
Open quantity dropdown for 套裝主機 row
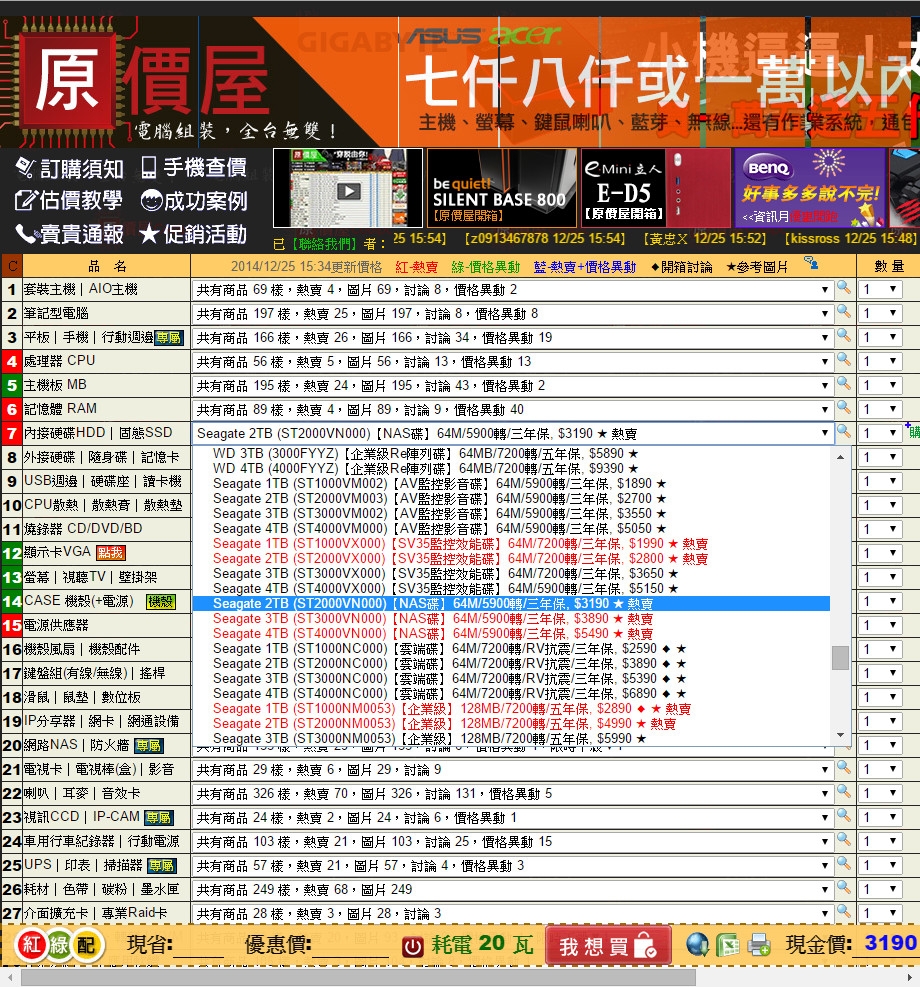coord(880,289)
